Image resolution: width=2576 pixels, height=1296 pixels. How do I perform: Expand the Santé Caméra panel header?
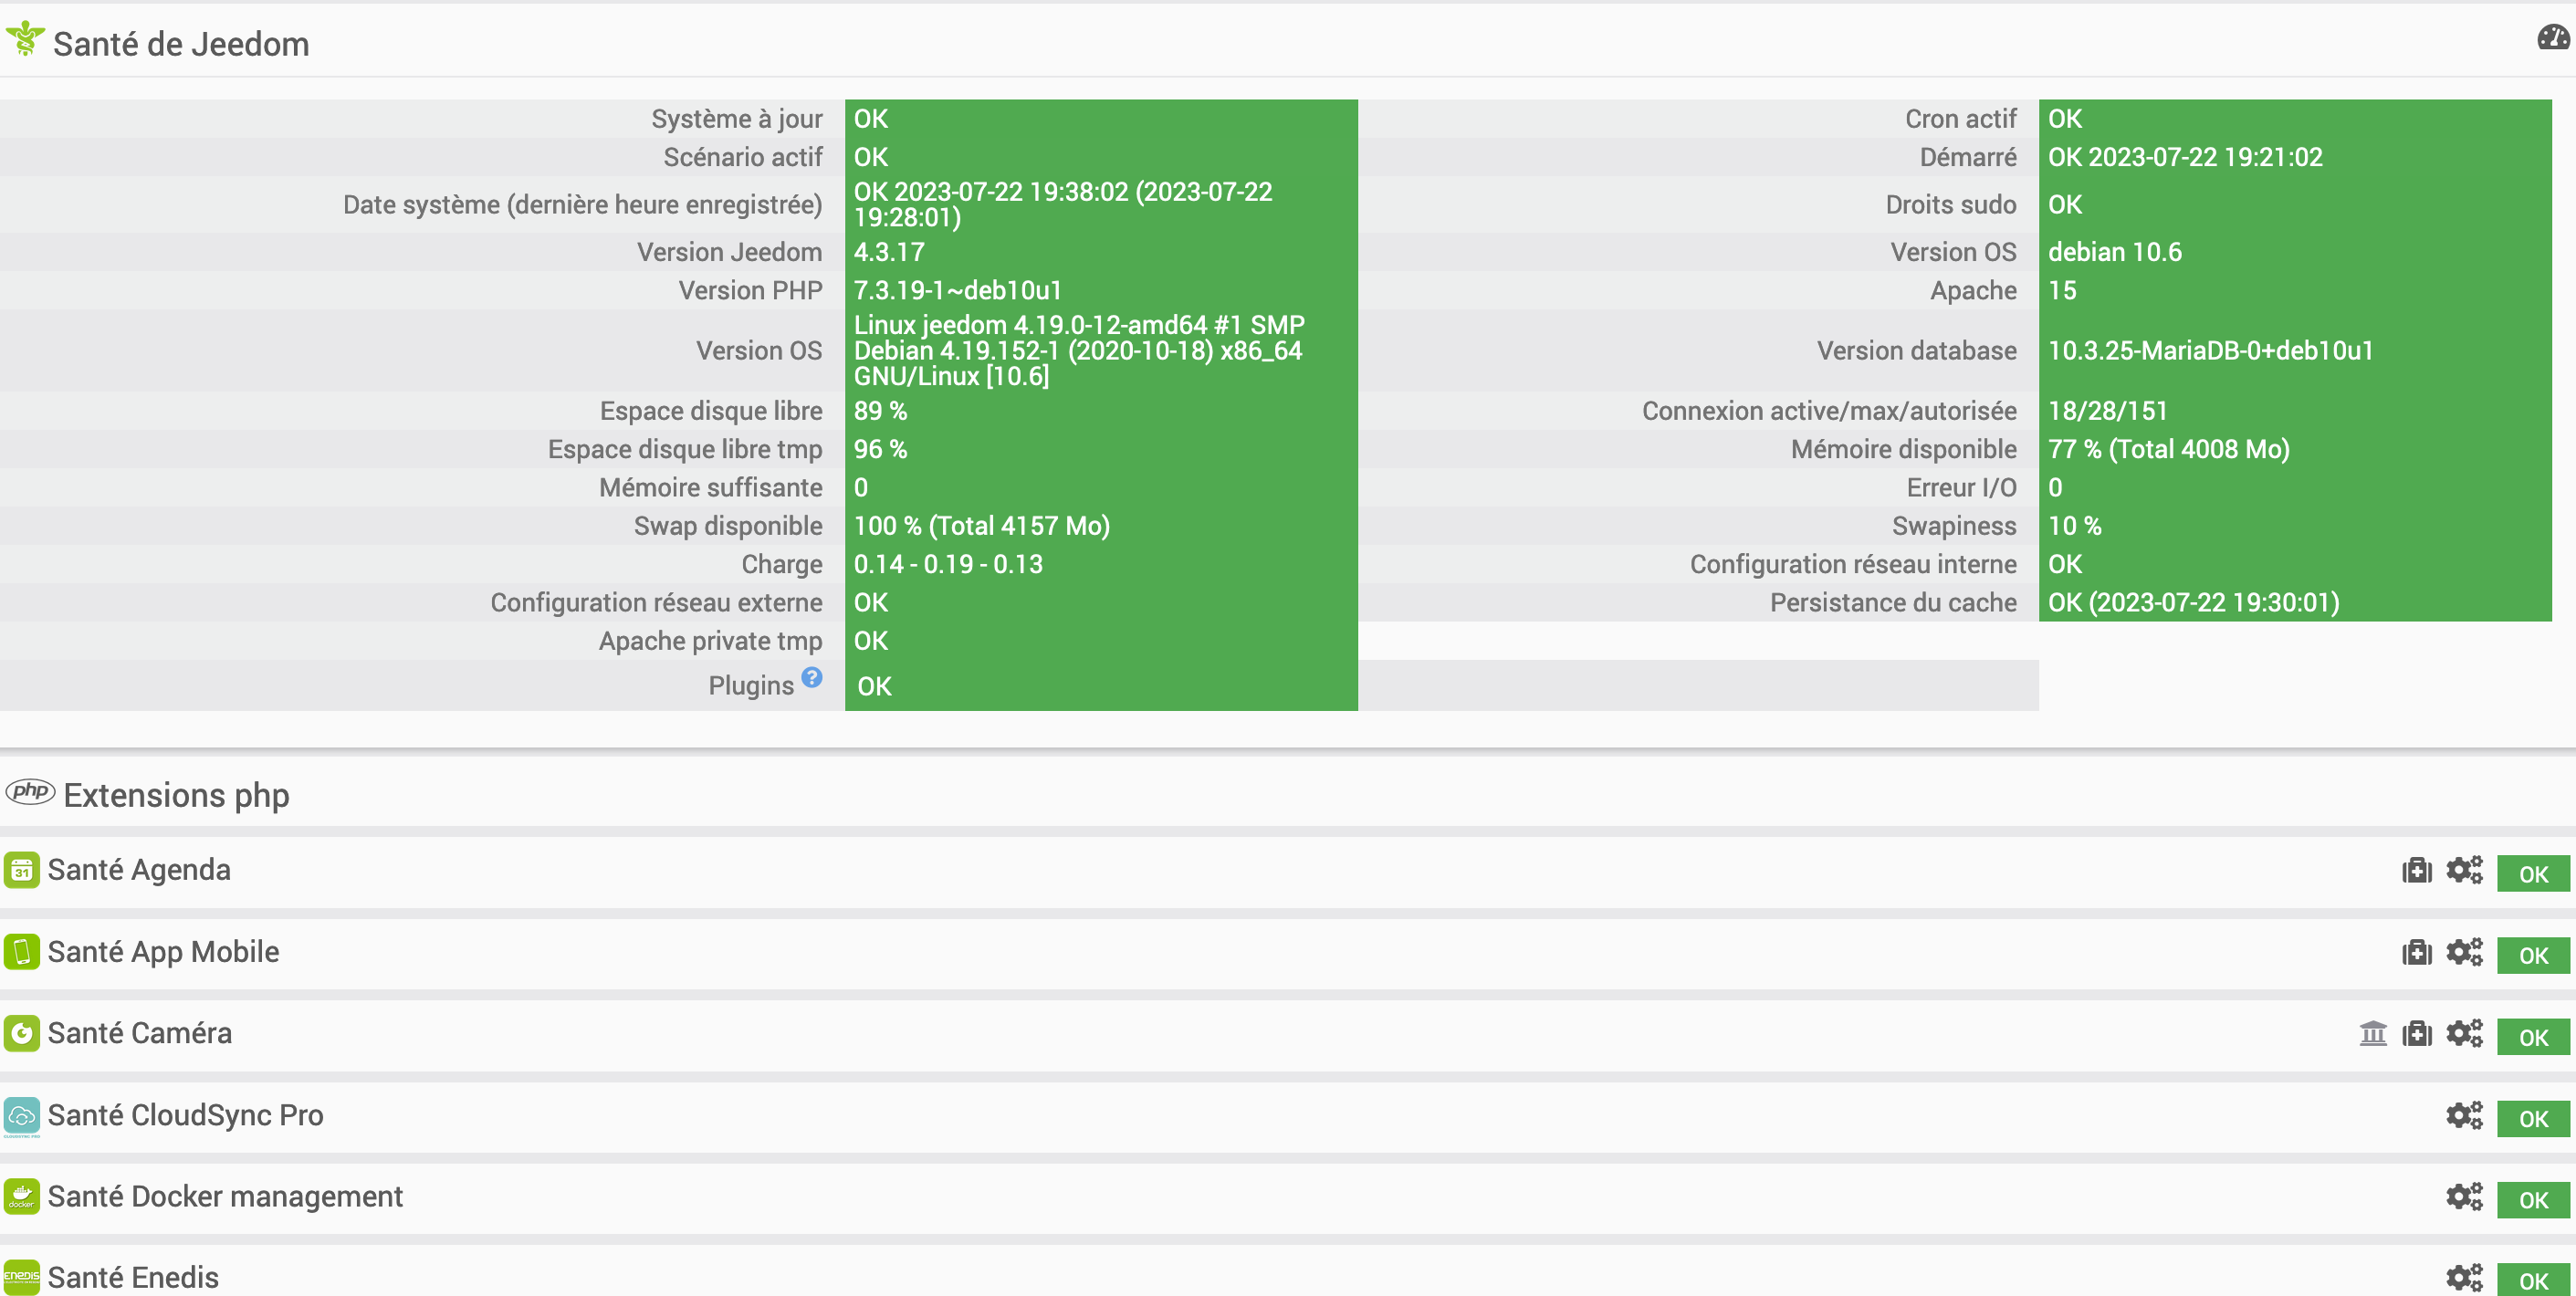(x=140, y=1033)
